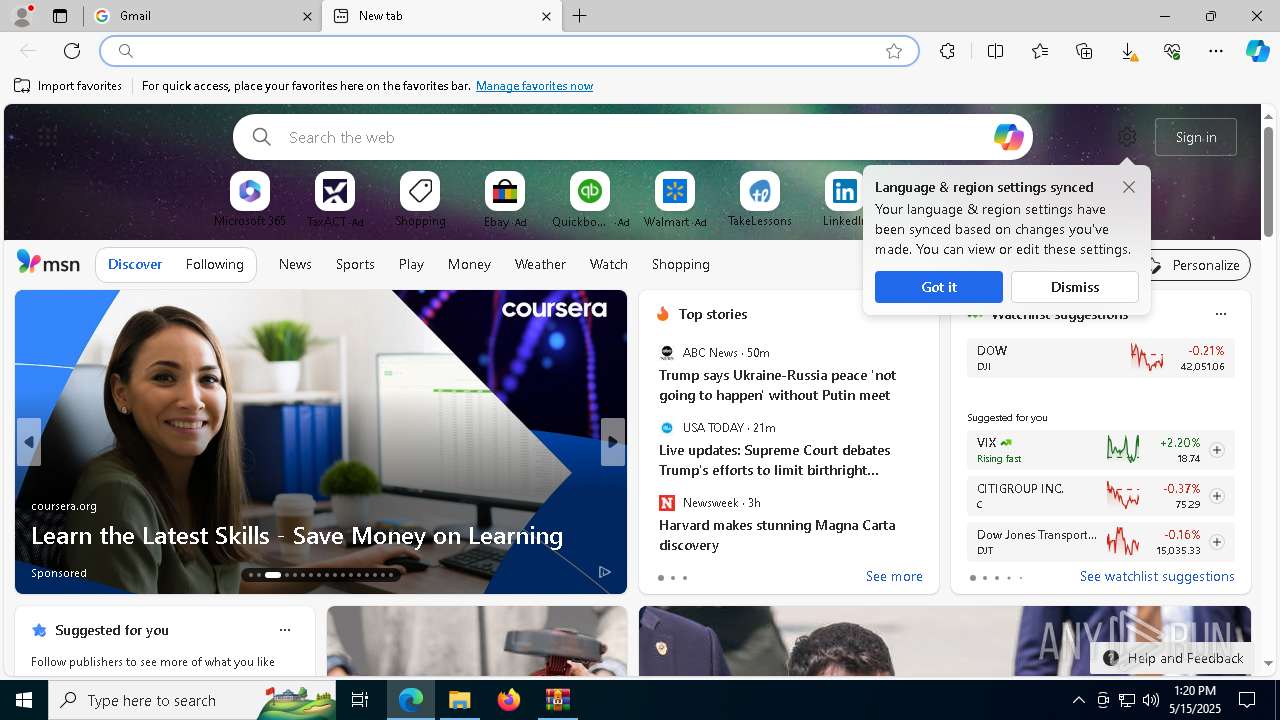Open the Weather section
Viewport: 1280px width, 720px height.
click(x=540, y=264)
